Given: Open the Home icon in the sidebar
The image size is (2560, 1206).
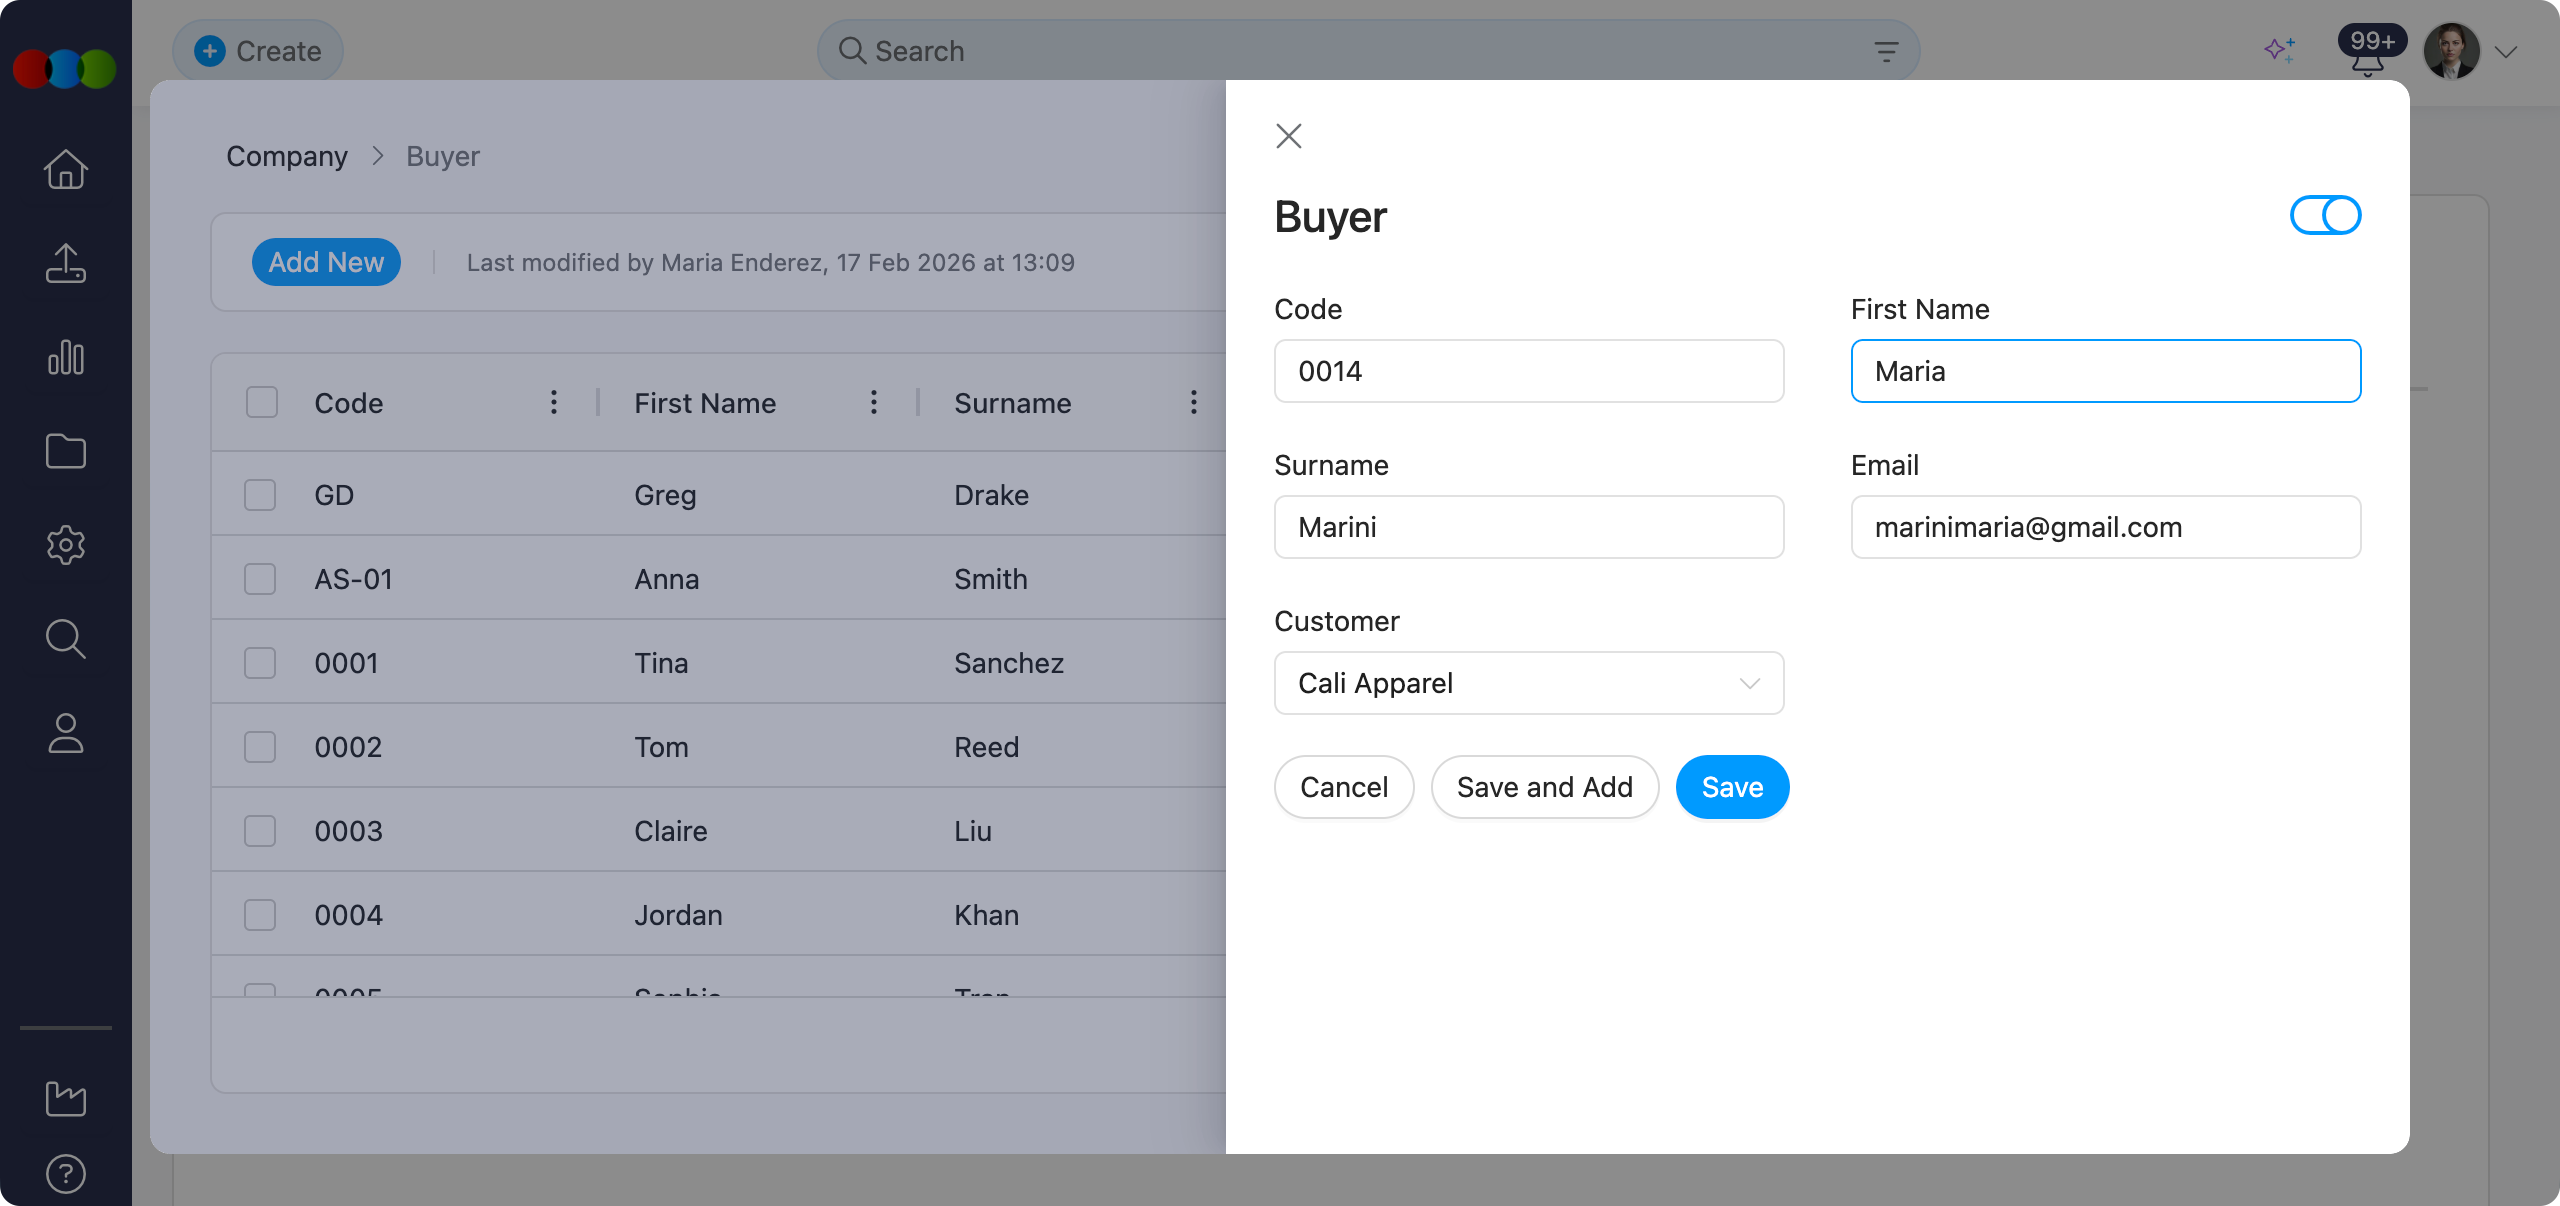Looking at the screenshot, I should [65, 170].
